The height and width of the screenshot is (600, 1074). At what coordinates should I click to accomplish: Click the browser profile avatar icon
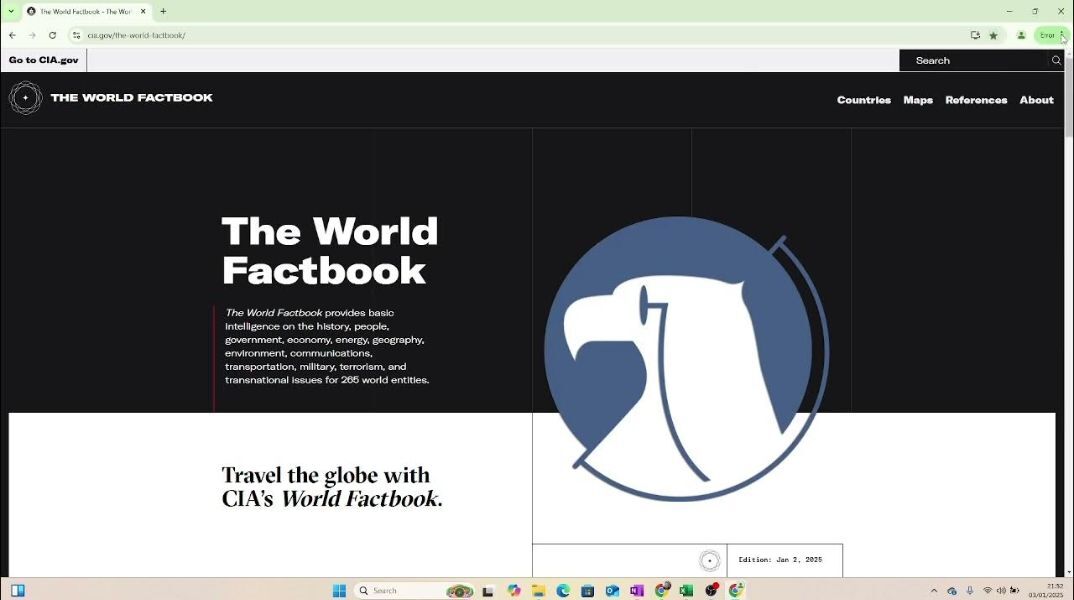1021,34
